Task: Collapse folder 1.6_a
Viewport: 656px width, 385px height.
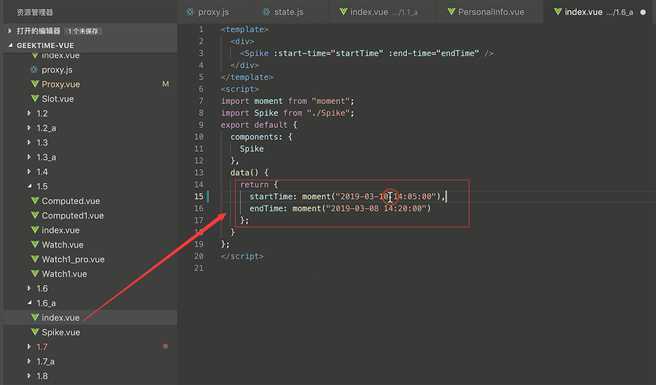Action: tap(29, 303)
